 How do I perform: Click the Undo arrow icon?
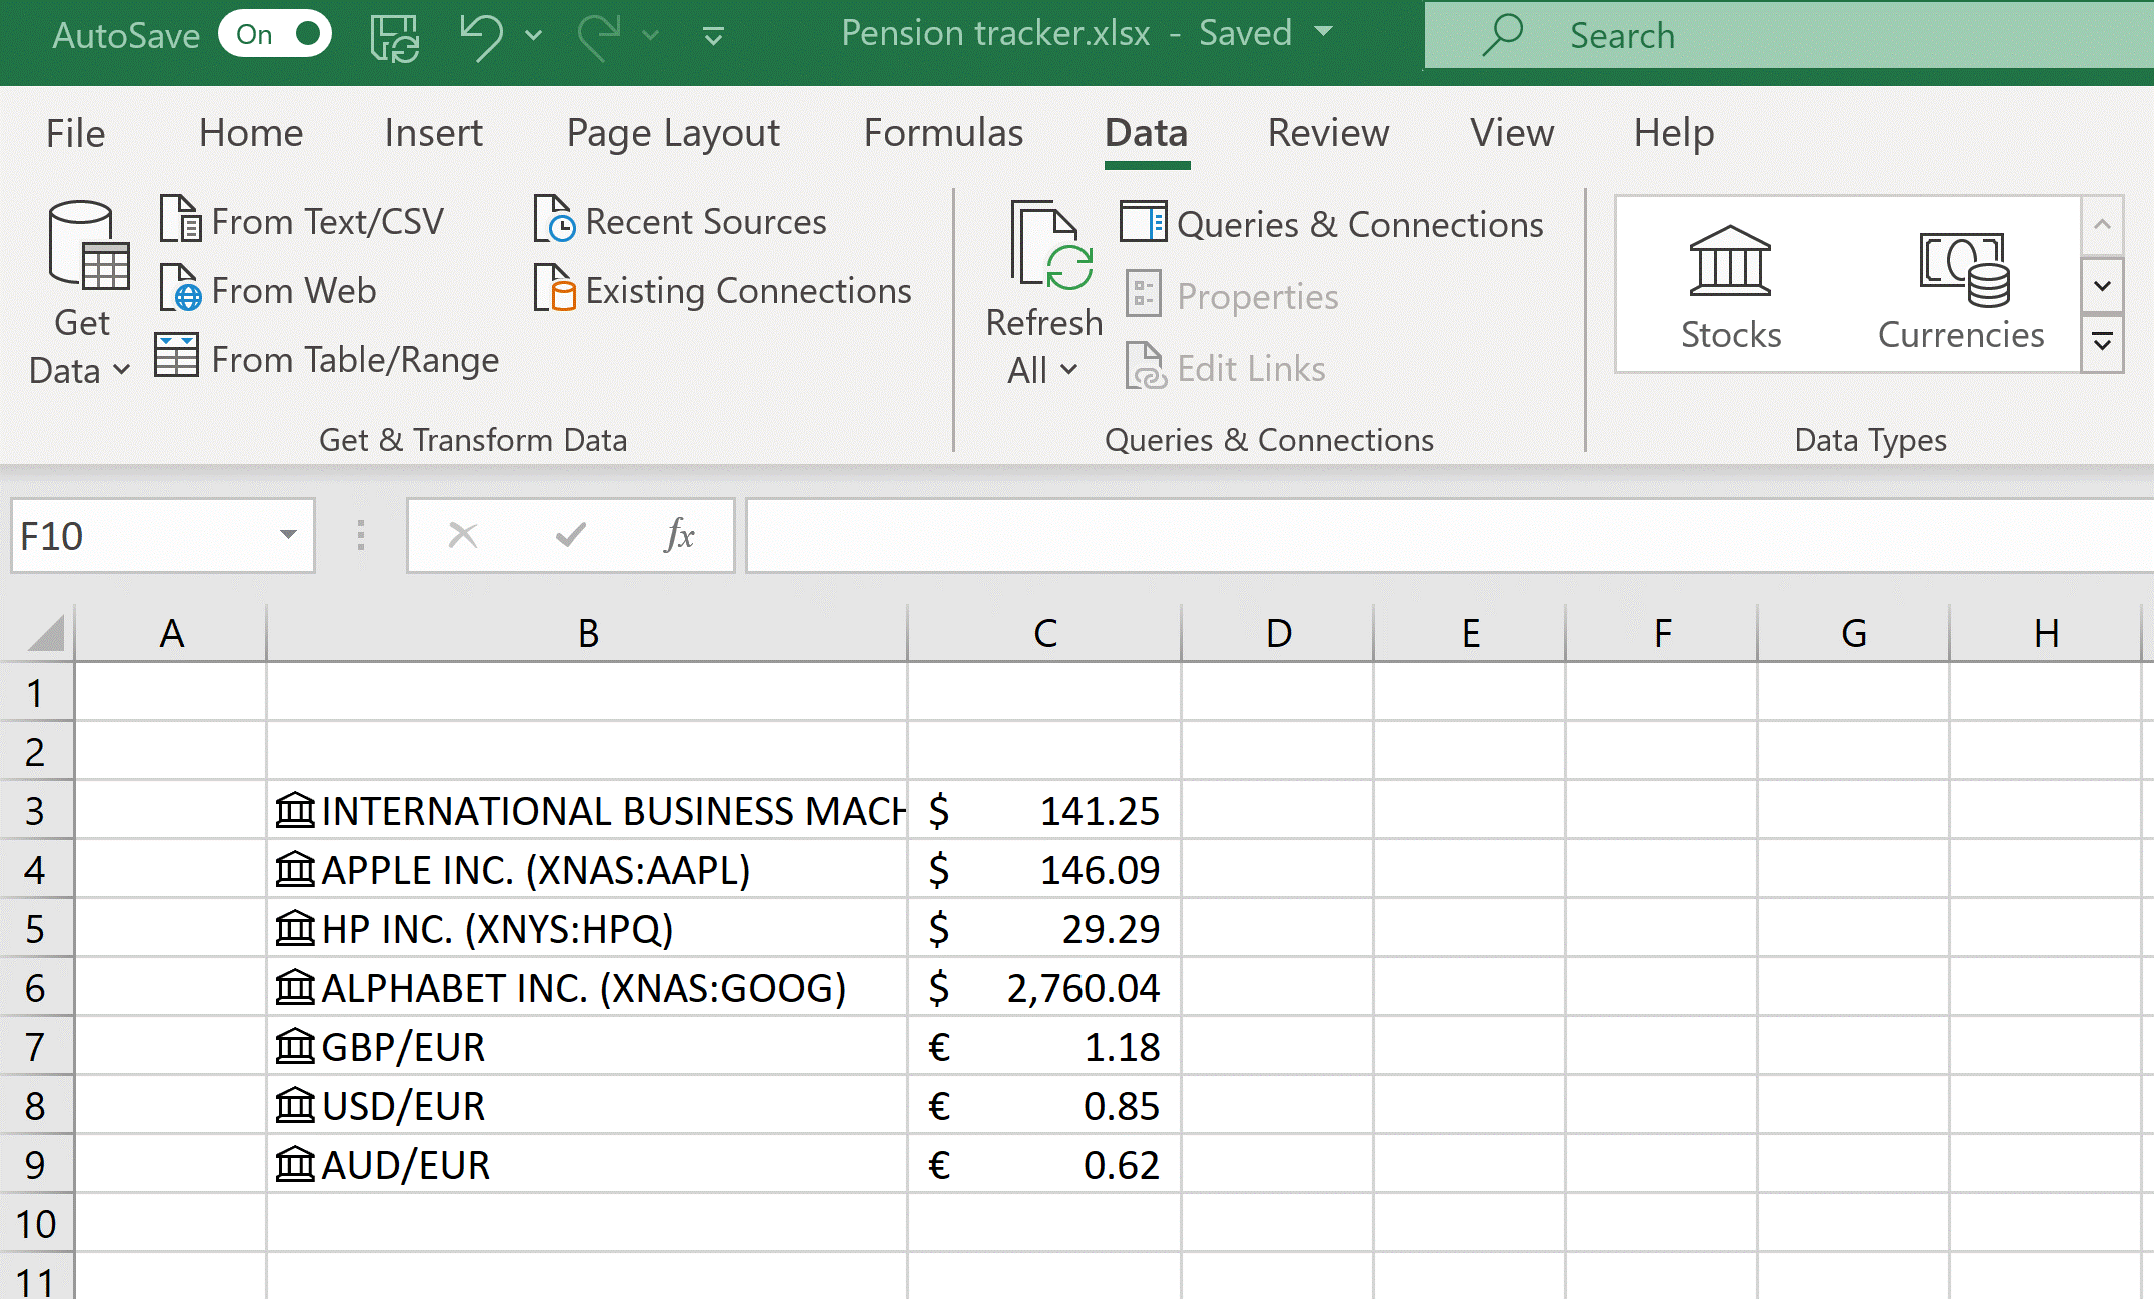pos(481,37)
